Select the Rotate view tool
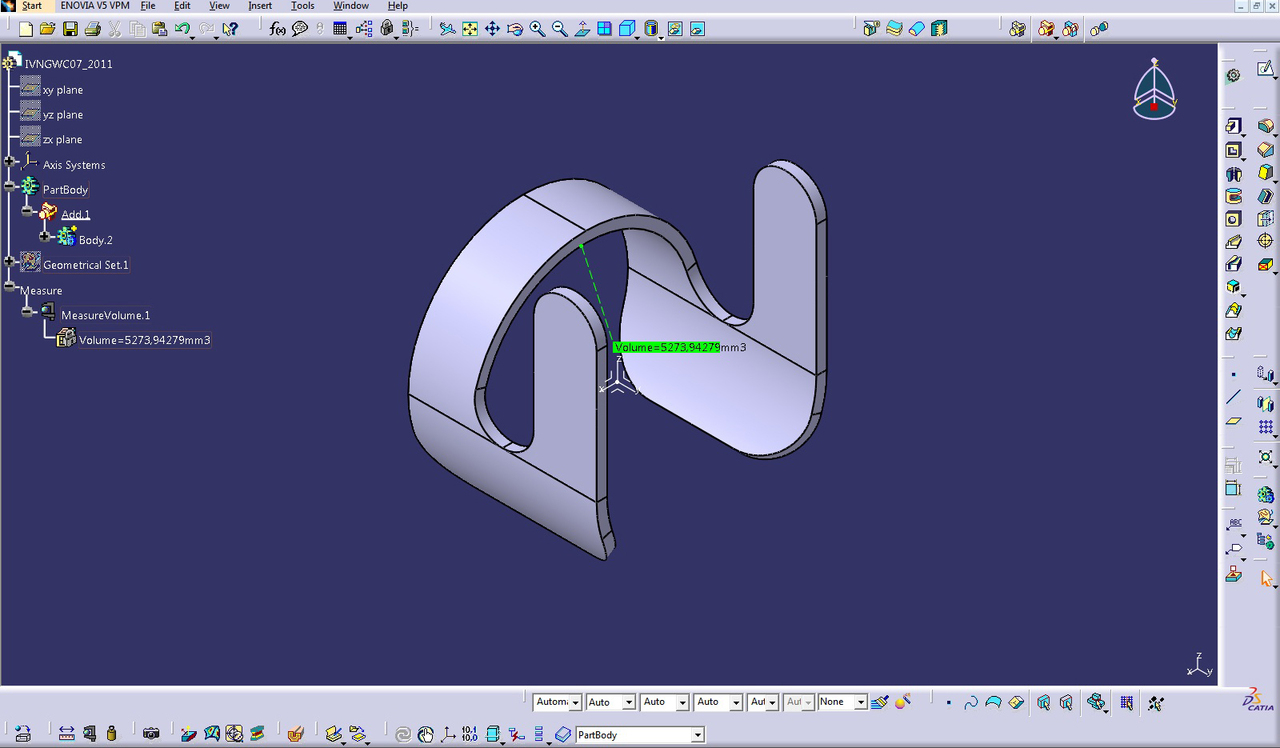Image resolution: width=1280 pixels, height=748 pixels. click(x=515, y=29)
